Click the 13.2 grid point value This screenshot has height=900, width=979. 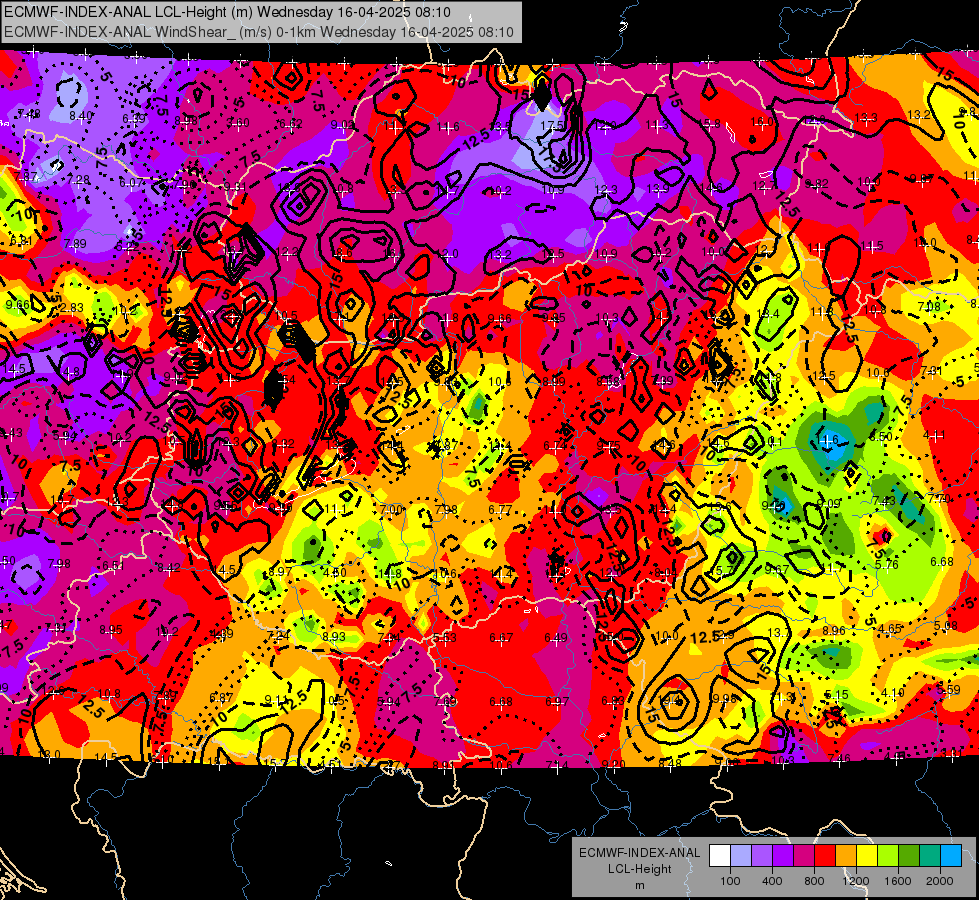(918, 114)
